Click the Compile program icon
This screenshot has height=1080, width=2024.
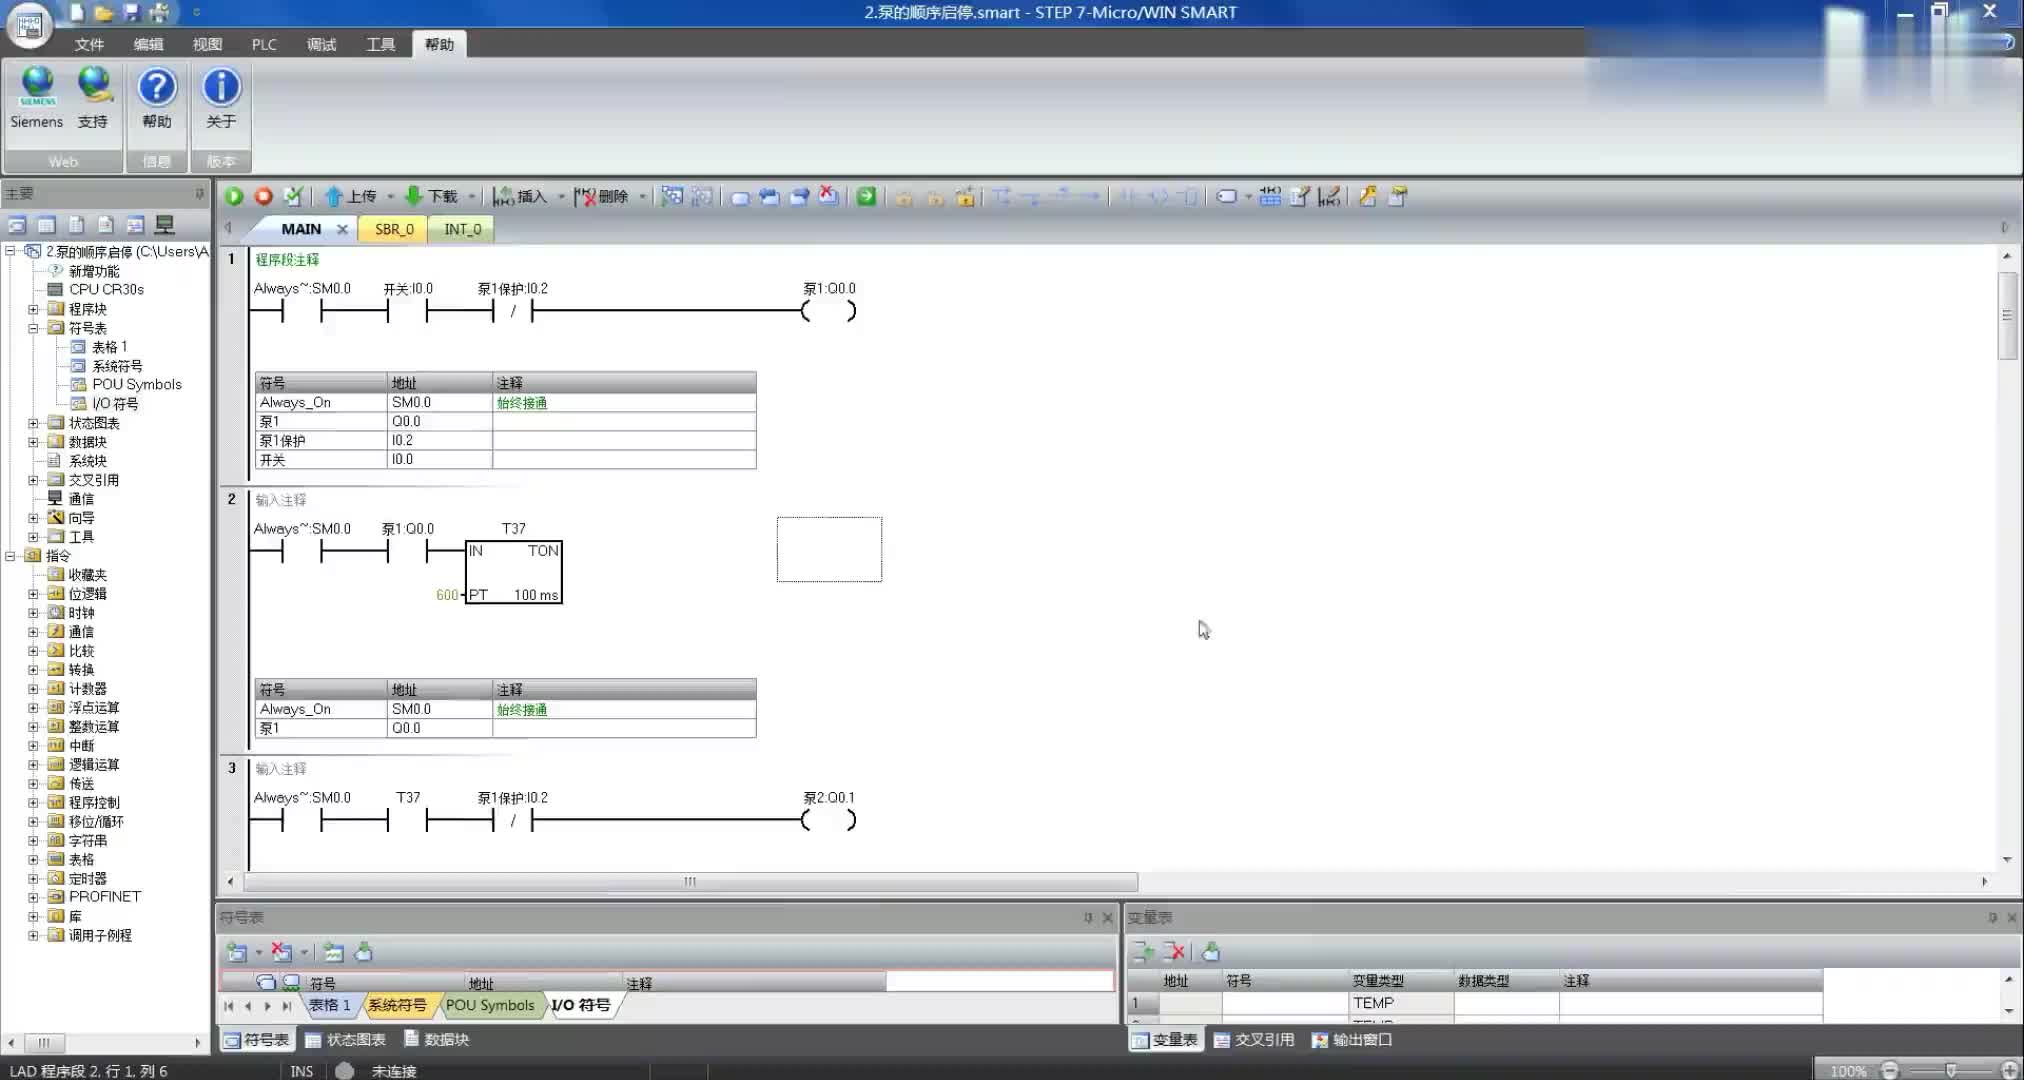click(293, 197)
